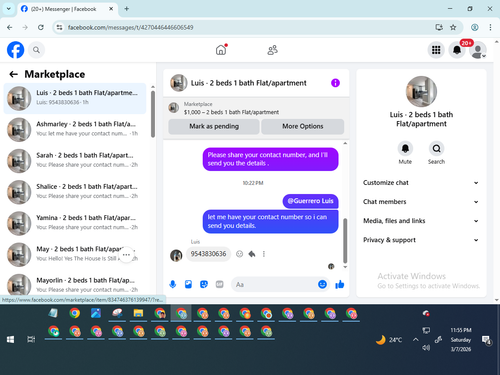Open the account profile menu
Screen dimensions: 500x375
pyautogui.click(x=478, y=50)
